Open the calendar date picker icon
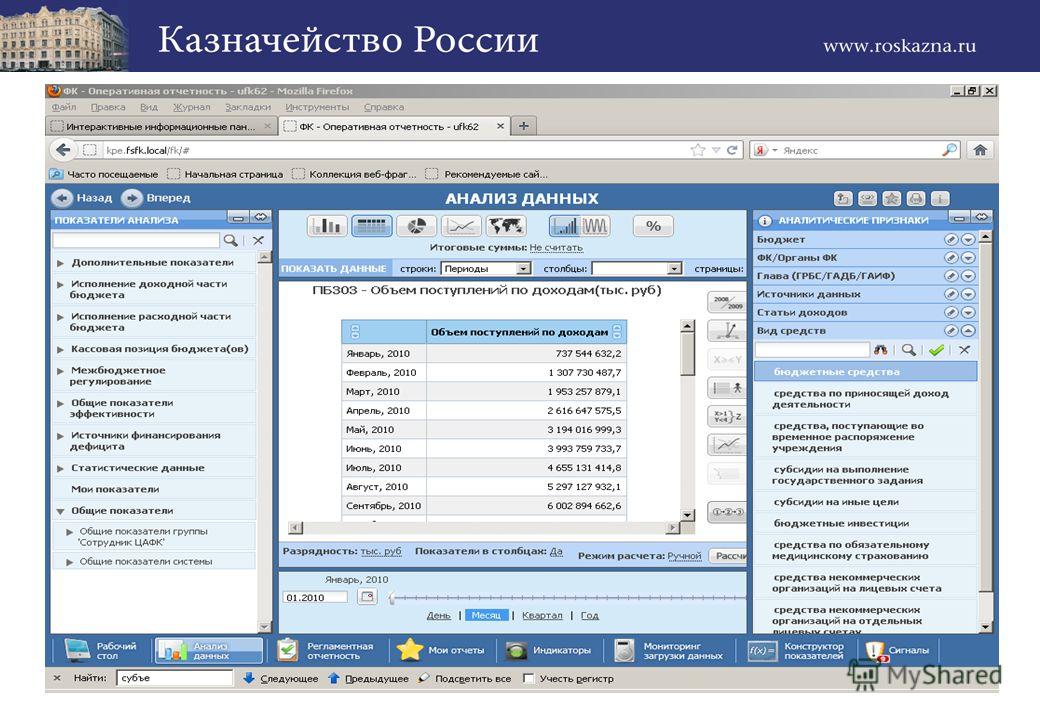The width and height of the screenshot is (1040, 720). [x=367, y=597]
